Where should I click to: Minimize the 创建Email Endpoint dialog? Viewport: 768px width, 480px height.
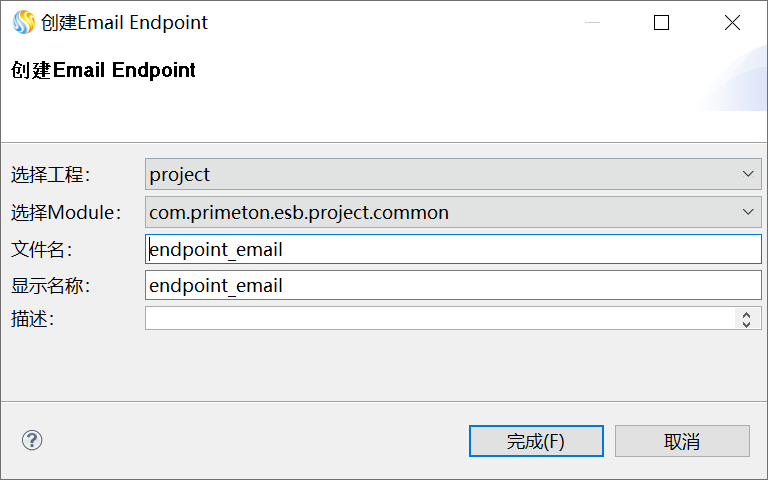590,22
